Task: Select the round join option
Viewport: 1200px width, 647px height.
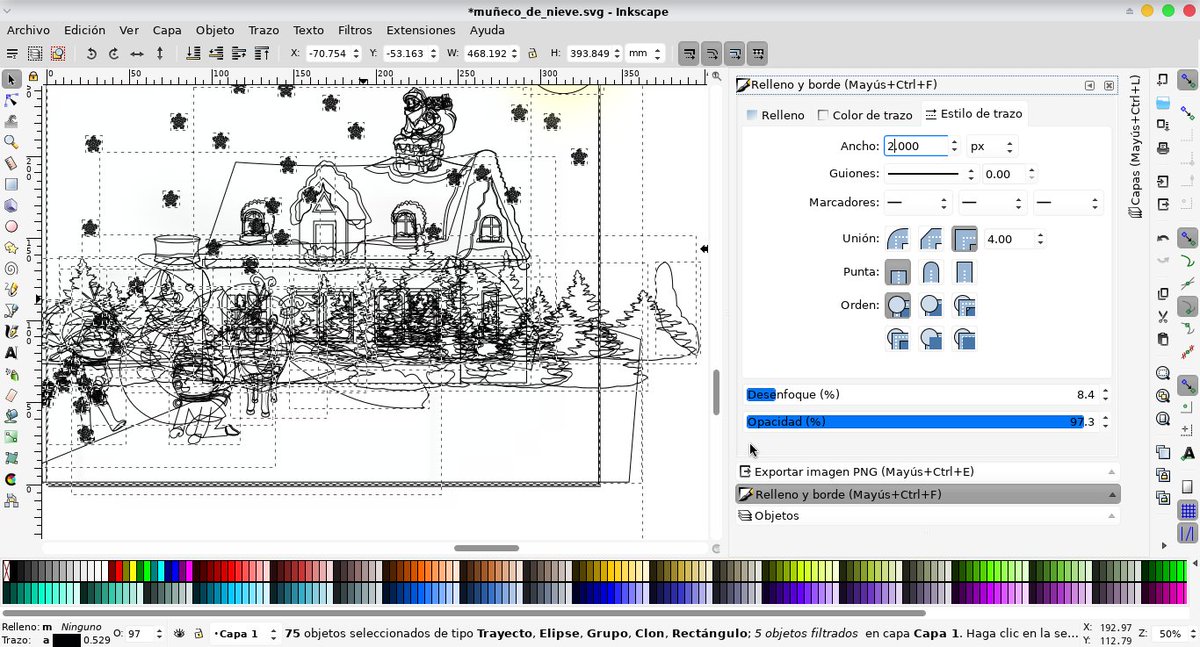Action: [898, 239]
